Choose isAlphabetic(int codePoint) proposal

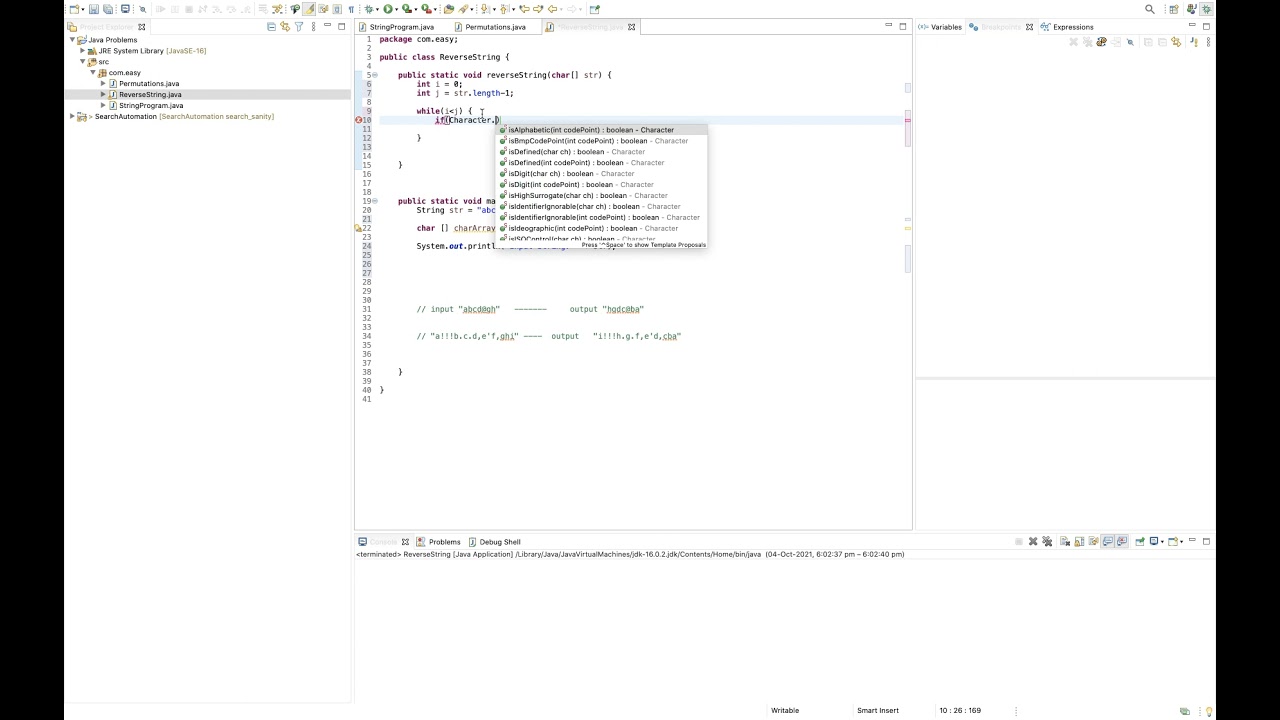(602, 130)
